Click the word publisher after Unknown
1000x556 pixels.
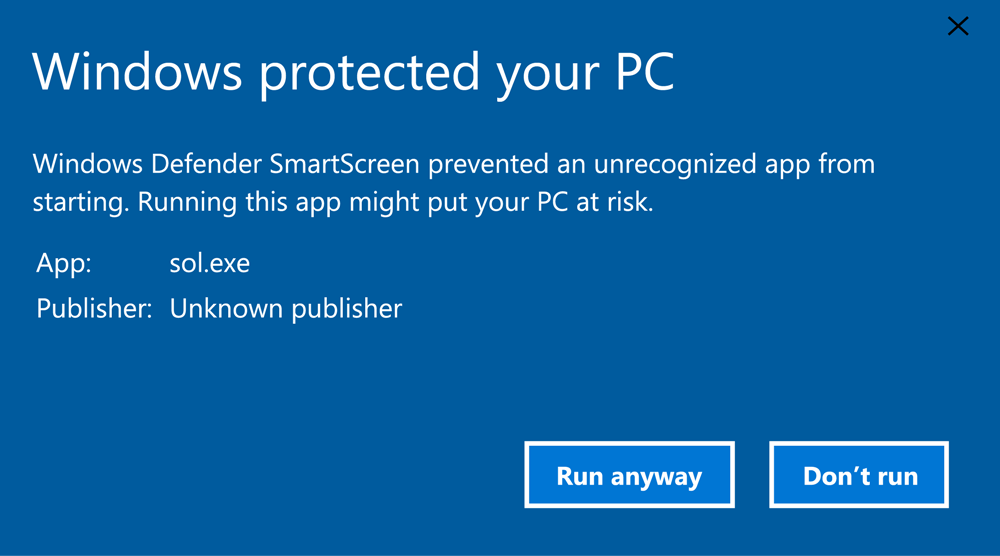[347, 309]
